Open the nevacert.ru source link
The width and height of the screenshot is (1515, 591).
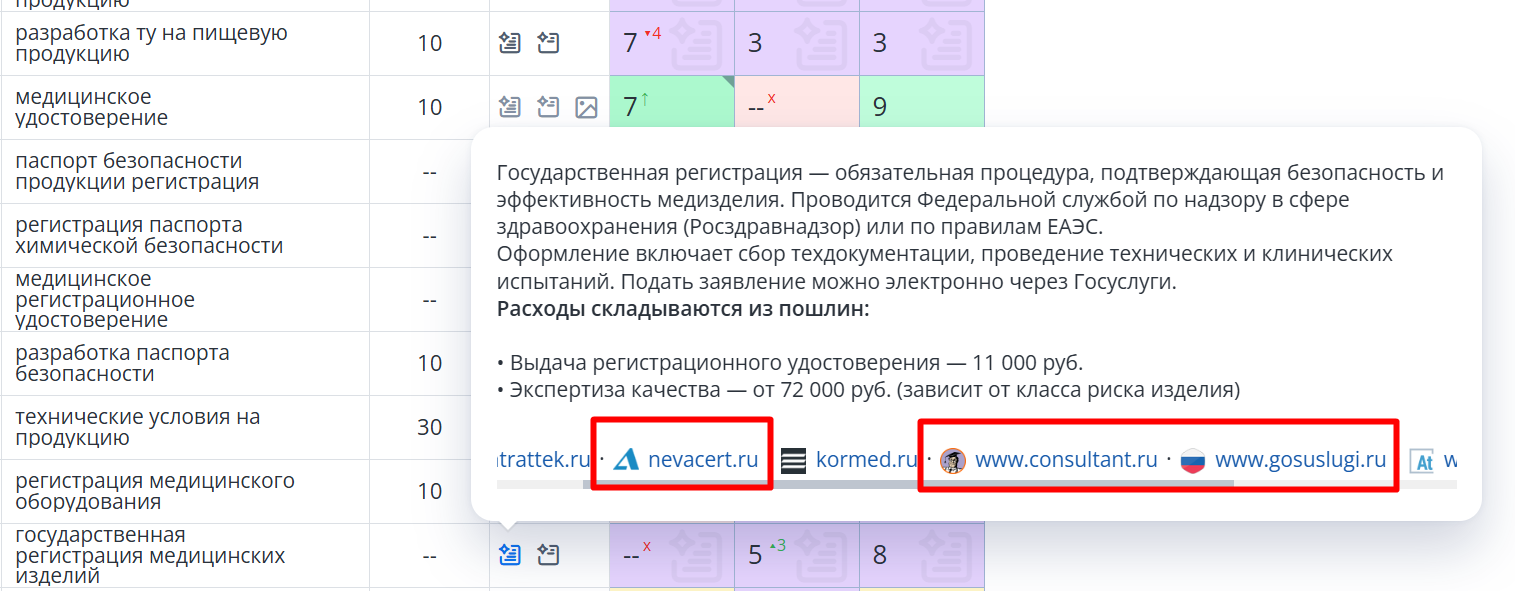pyautogui.click(x=703, y=460)
